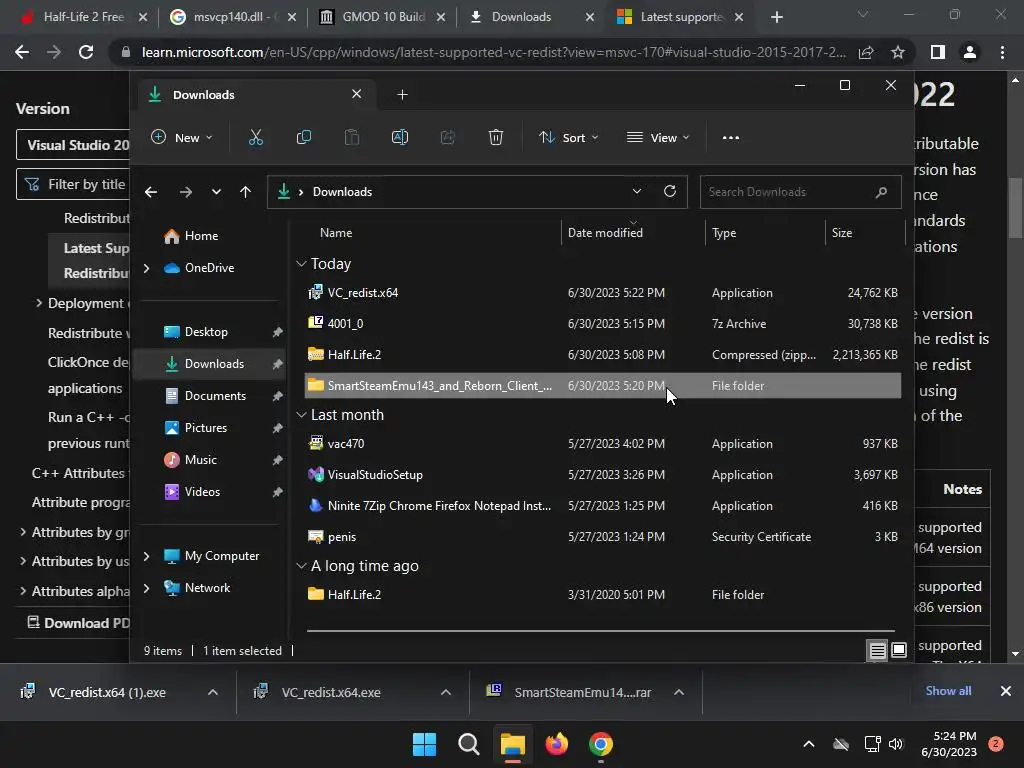Open the New dropdown in Explorer toolbar
Image resolution: width=1024 pixels, height=768 pixels.
(x=182, y=137)
